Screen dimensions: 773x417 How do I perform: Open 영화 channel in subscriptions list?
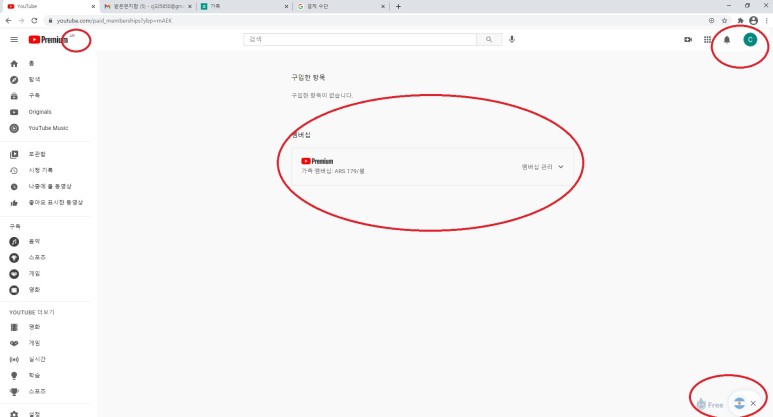(34, 290)
